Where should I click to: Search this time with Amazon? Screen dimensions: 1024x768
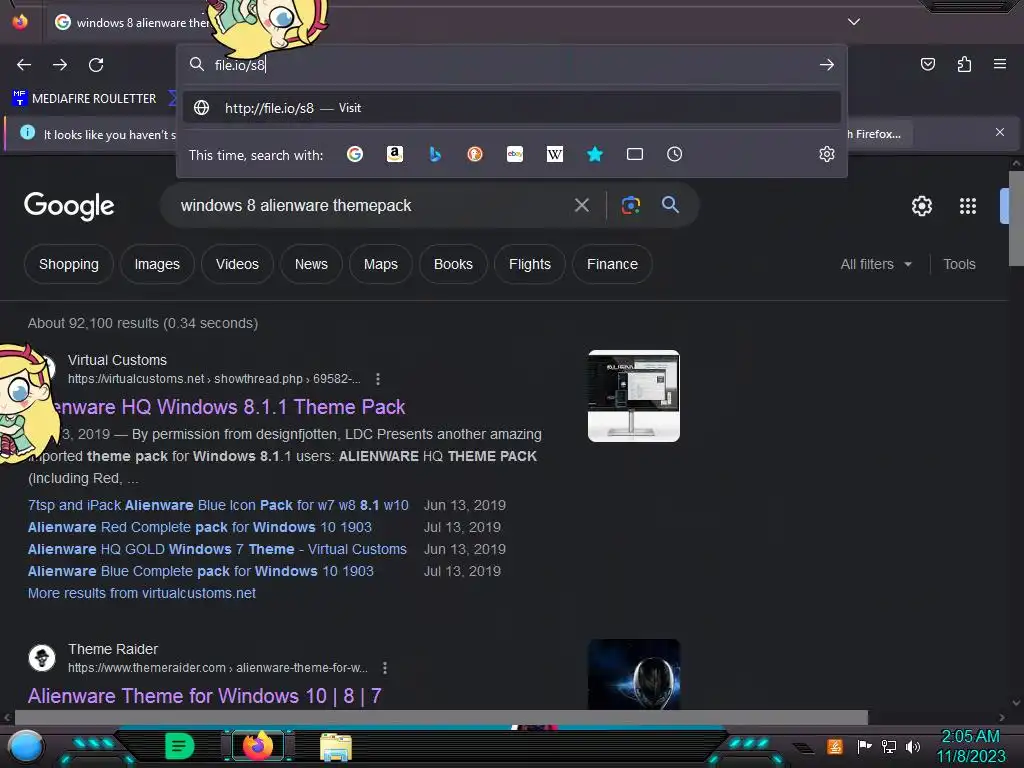(394, 154)
